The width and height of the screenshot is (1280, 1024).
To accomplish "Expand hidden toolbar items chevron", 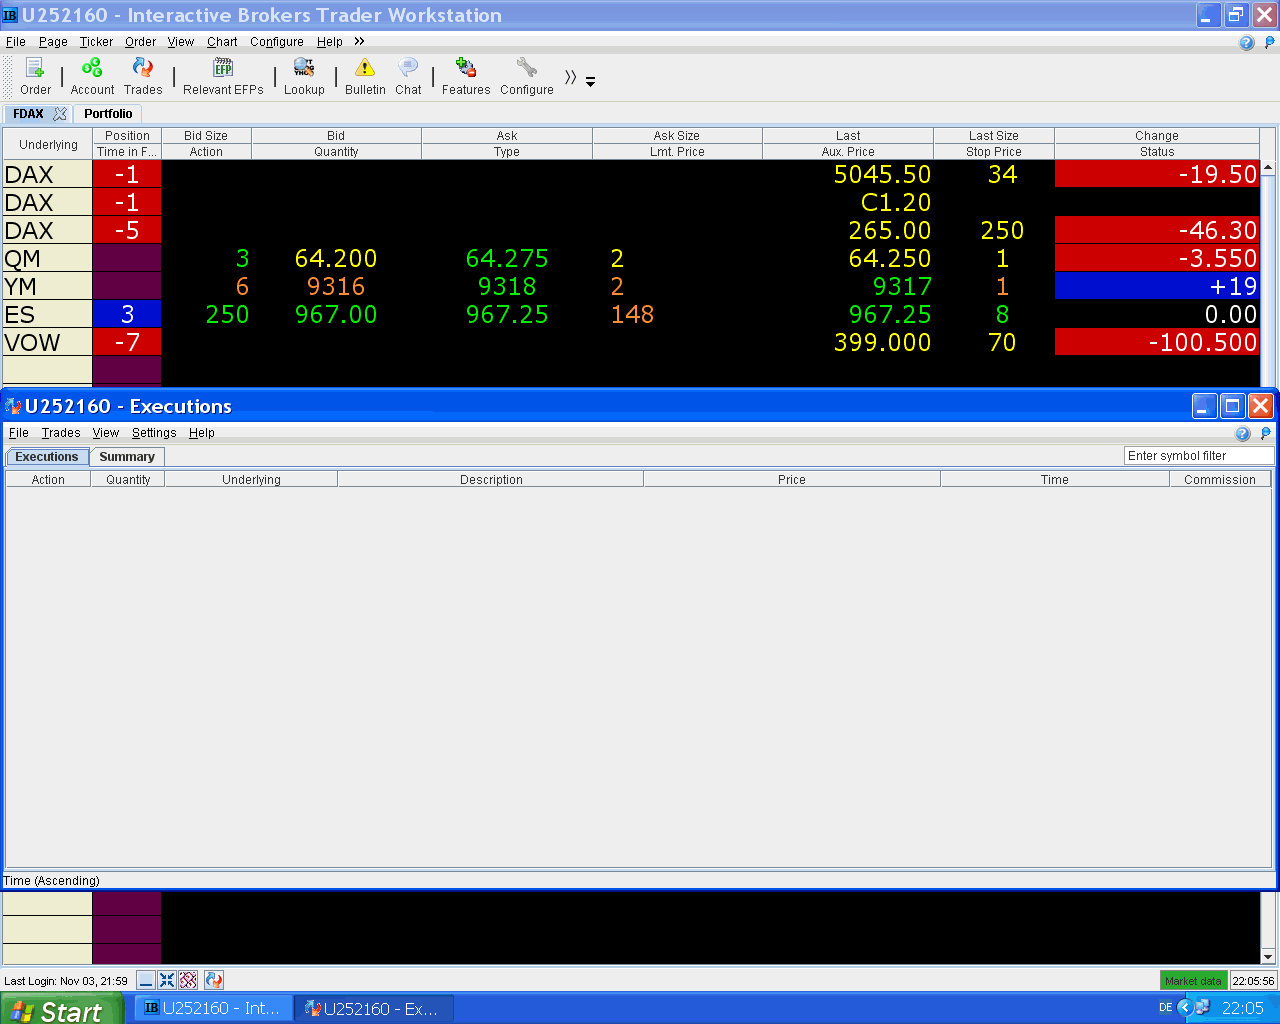I will click(570, 77).
